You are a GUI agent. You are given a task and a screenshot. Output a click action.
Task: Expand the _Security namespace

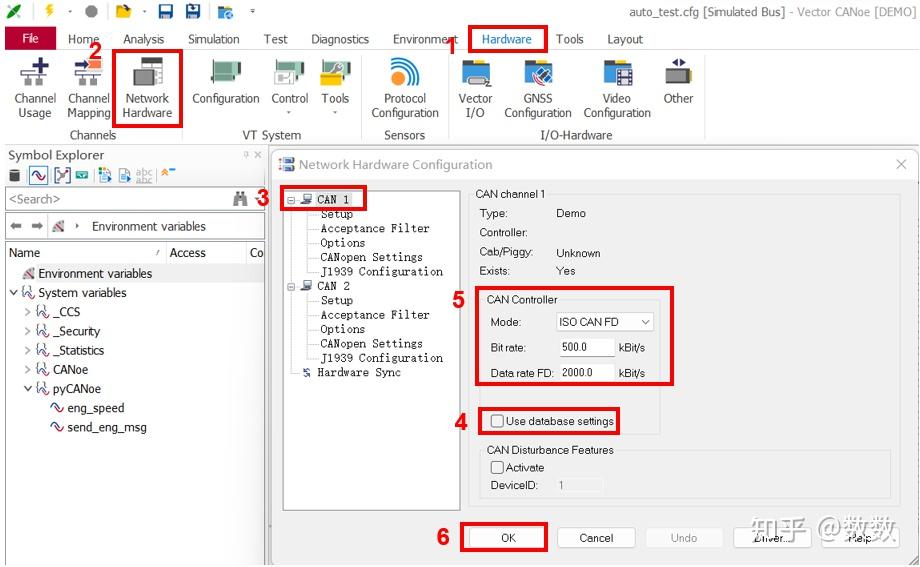[x=27, y=331]
